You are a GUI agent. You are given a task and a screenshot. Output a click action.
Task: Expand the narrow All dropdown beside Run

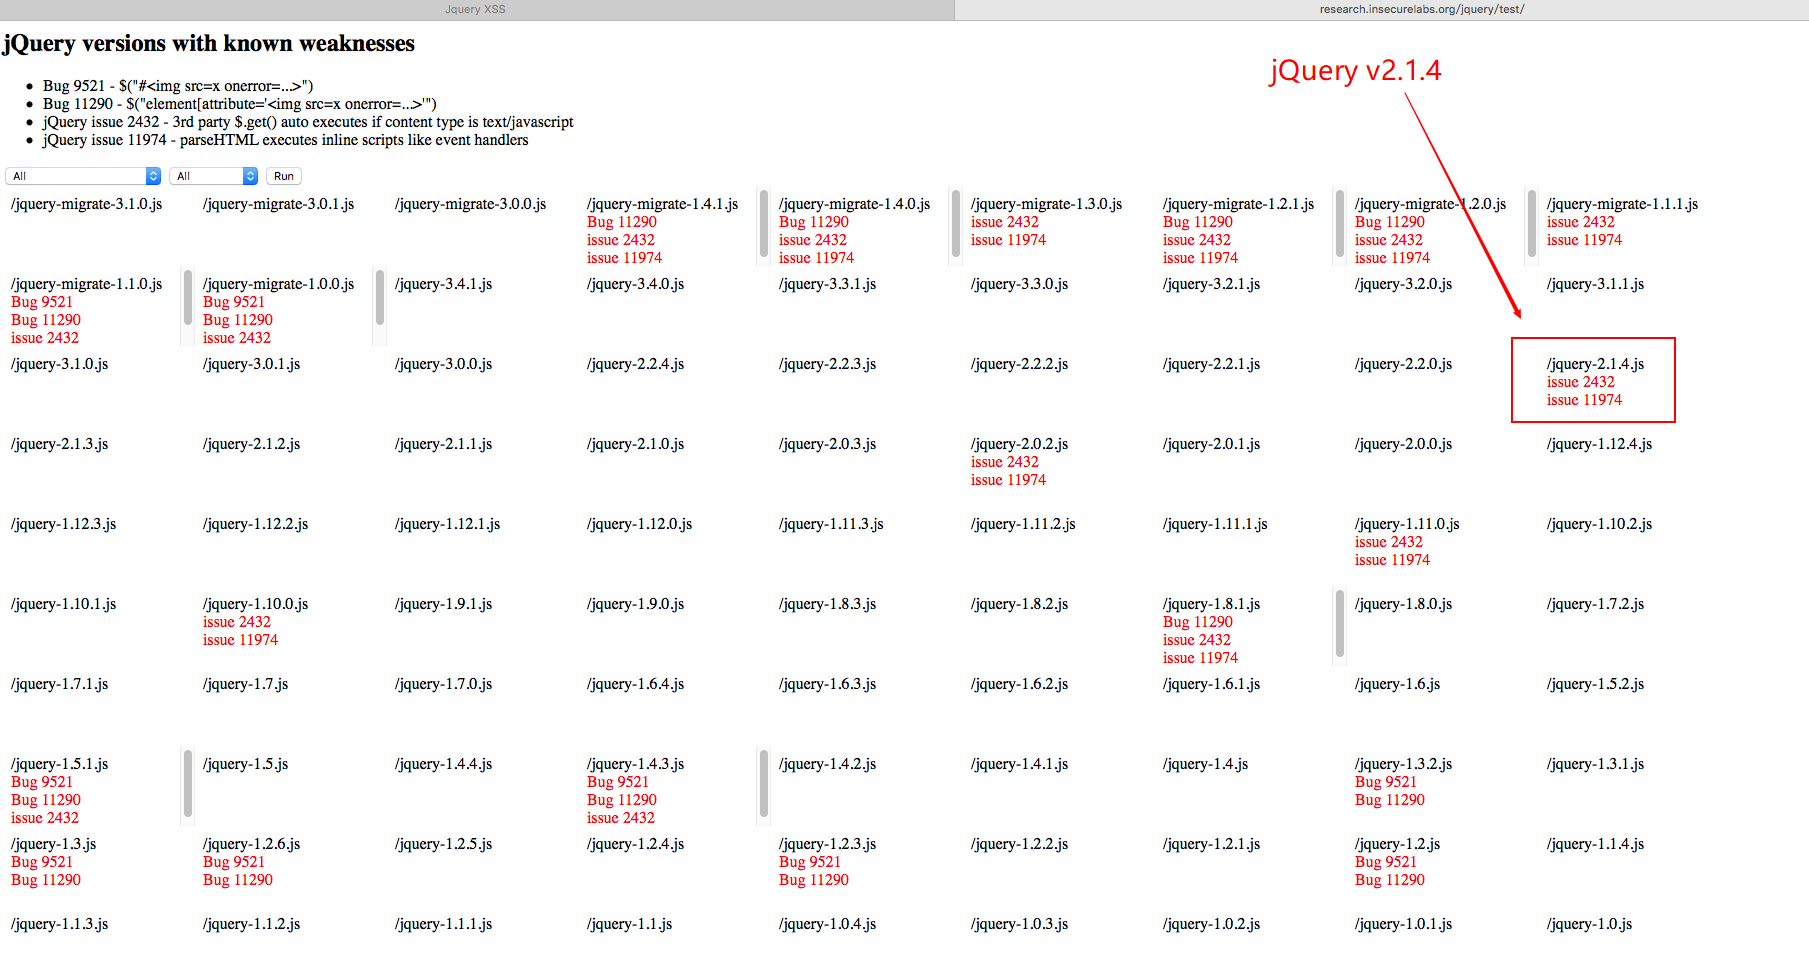(214, 176)
